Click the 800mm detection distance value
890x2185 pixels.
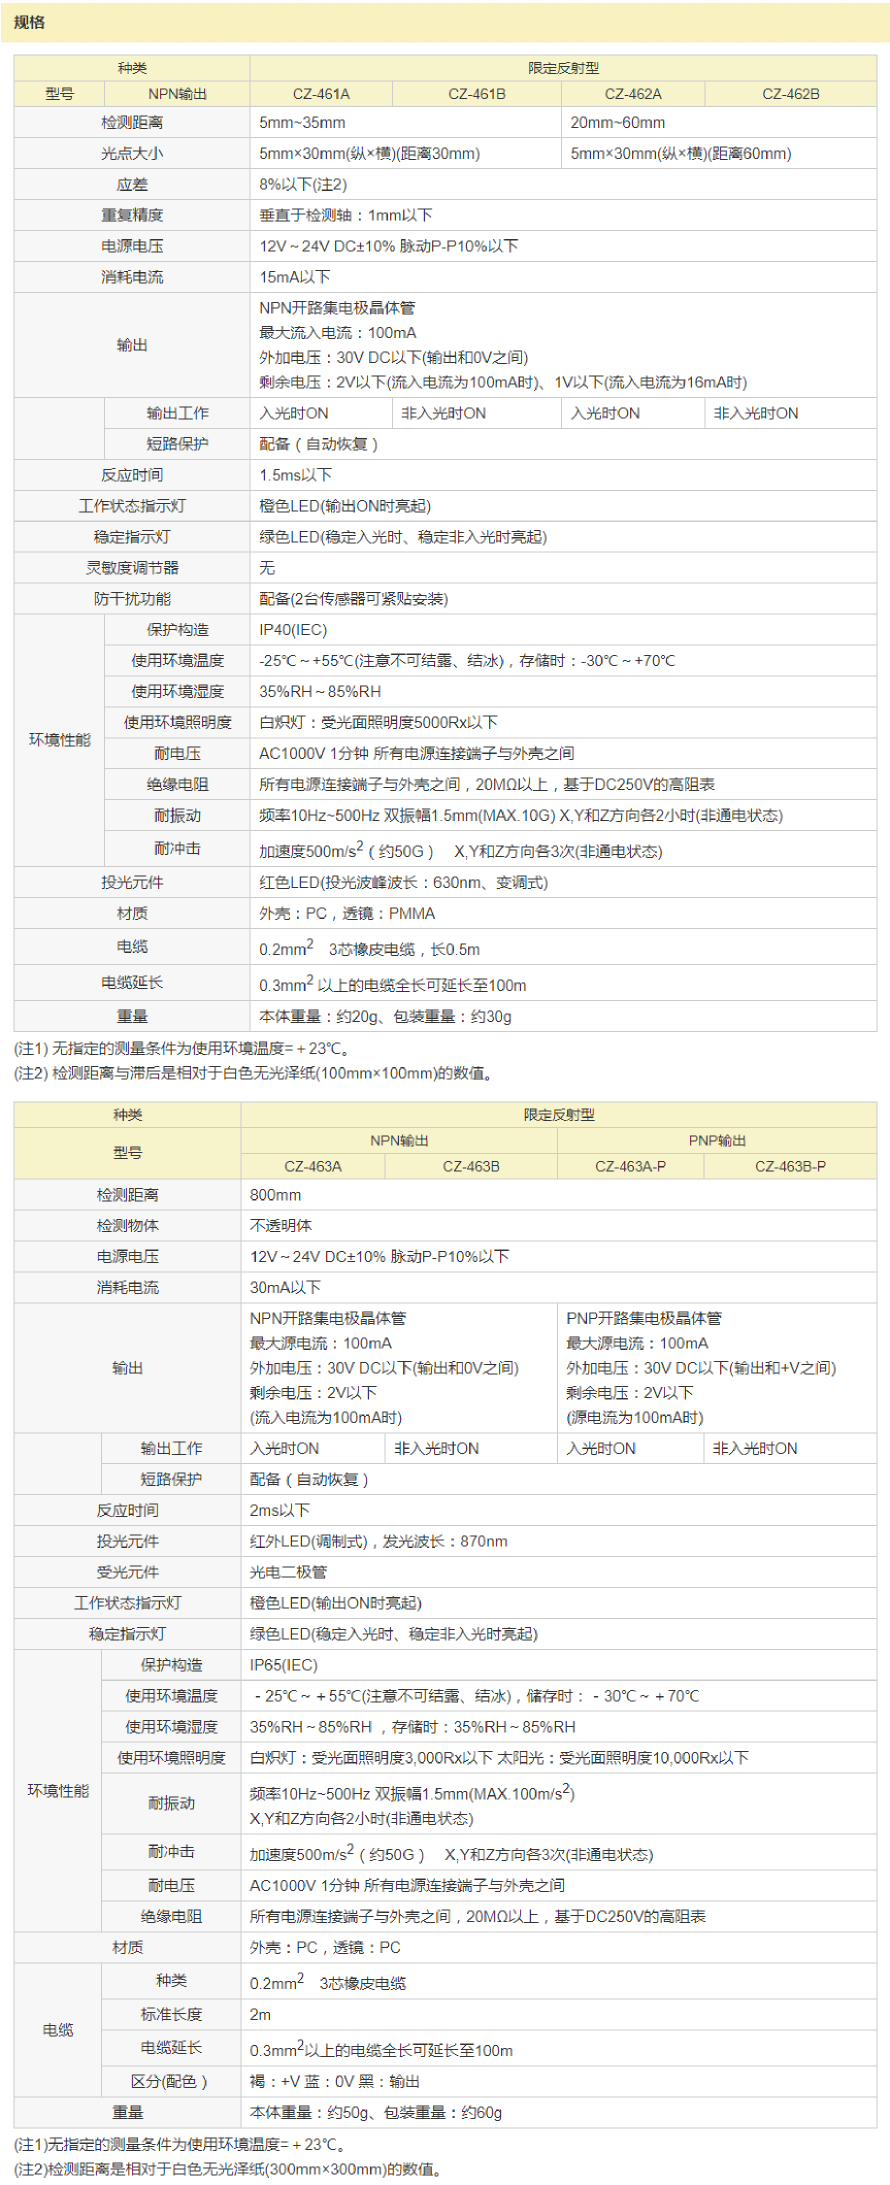tap(275, 1195)
